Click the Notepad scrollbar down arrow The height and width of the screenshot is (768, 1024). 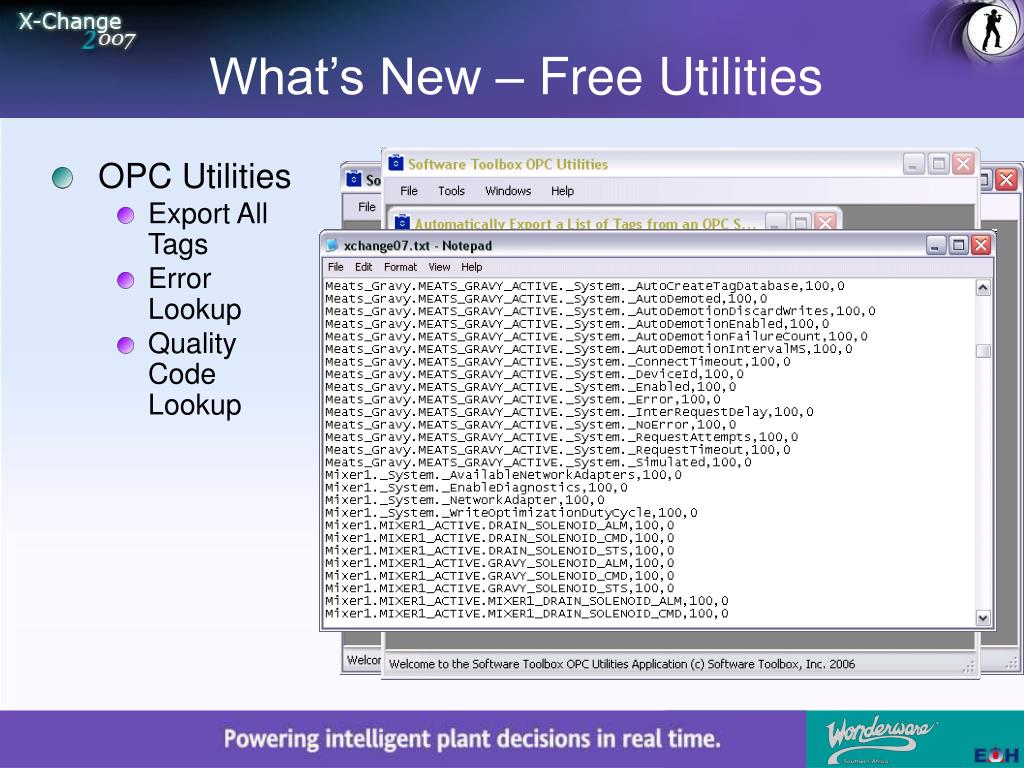[983, 617]
